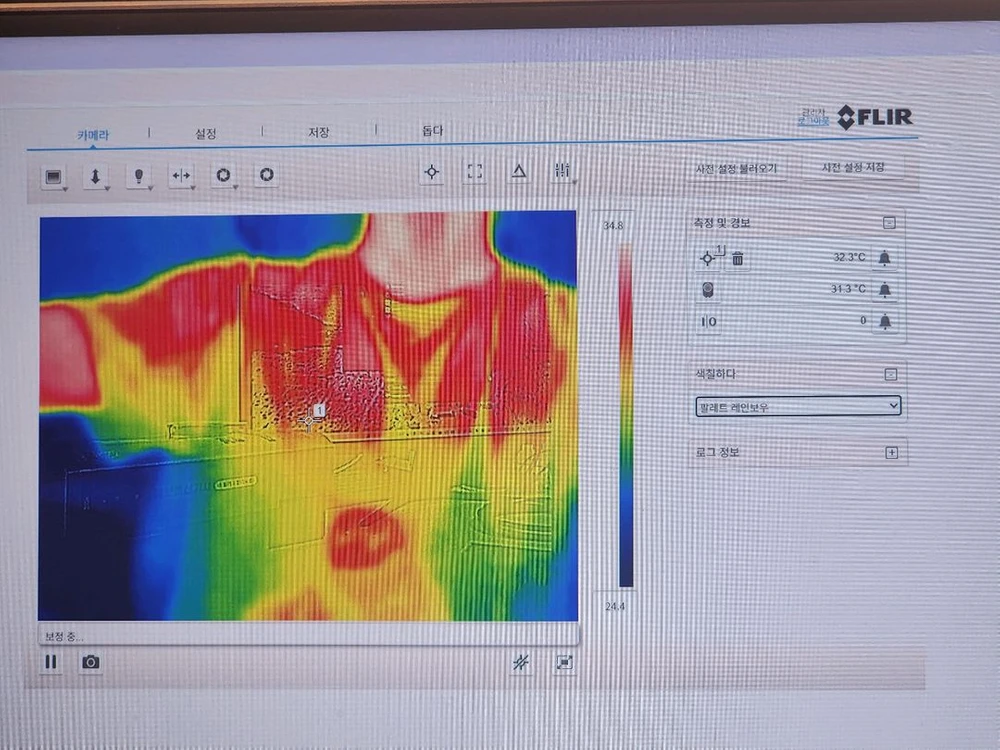Screen dimensions: 1000x750
Task: Open the shutter icon with dropdown arrow
Action: pos(224,175)
